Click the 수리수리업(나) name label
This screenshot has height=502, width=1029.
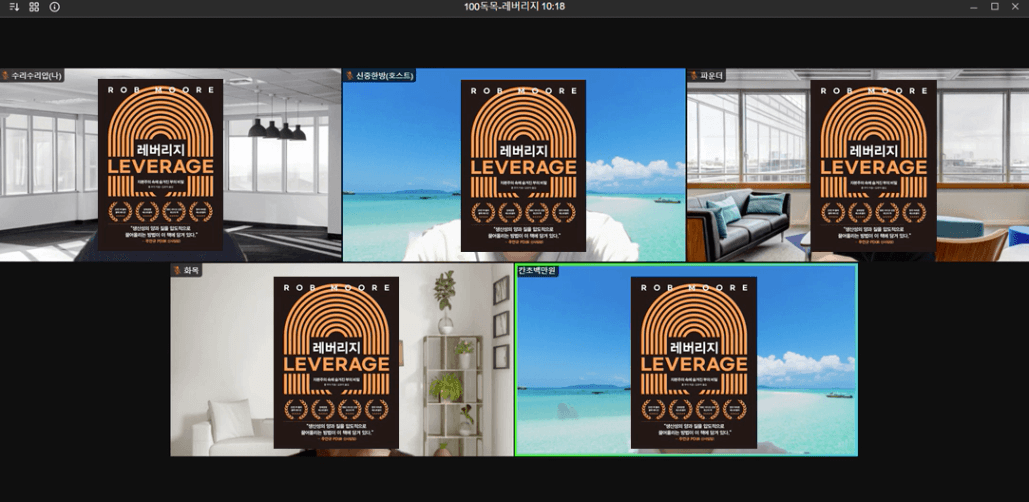tap(37, 75)
